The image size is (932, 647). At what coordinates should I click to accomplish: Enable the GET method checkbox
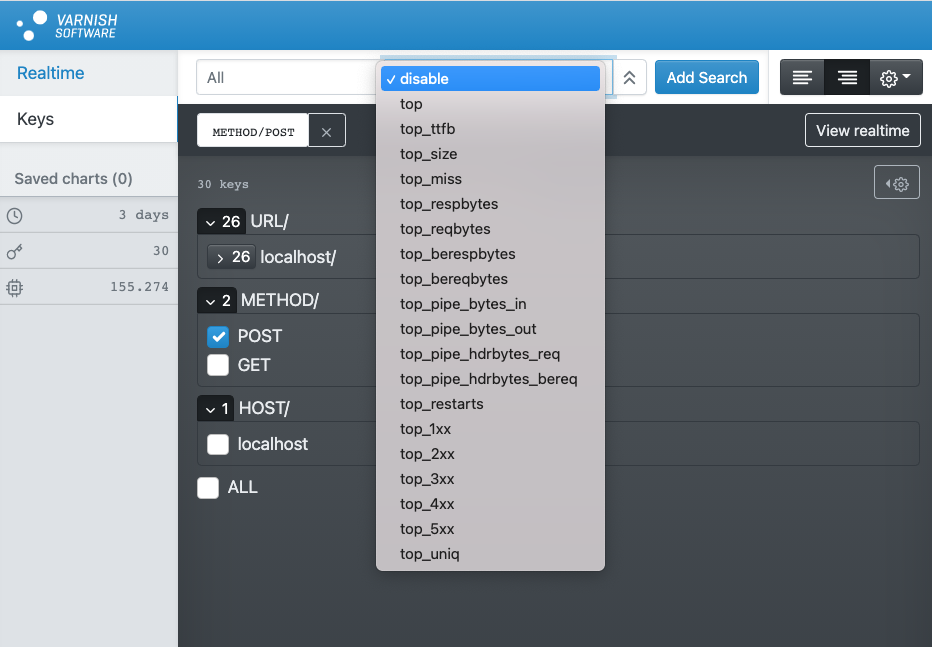[x=218, y=365]
